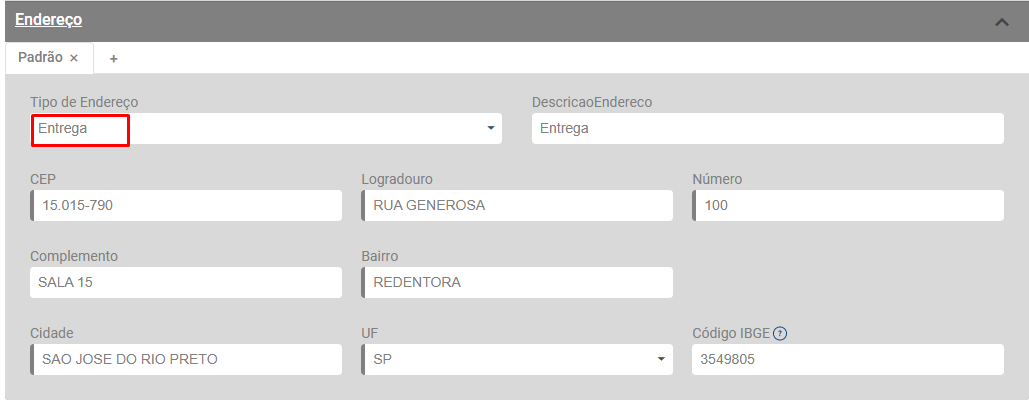Image resolution: width=1029 pixels, height=400 pixels.
Task: Click the Código IBGE label text
Action: (731, 333)
